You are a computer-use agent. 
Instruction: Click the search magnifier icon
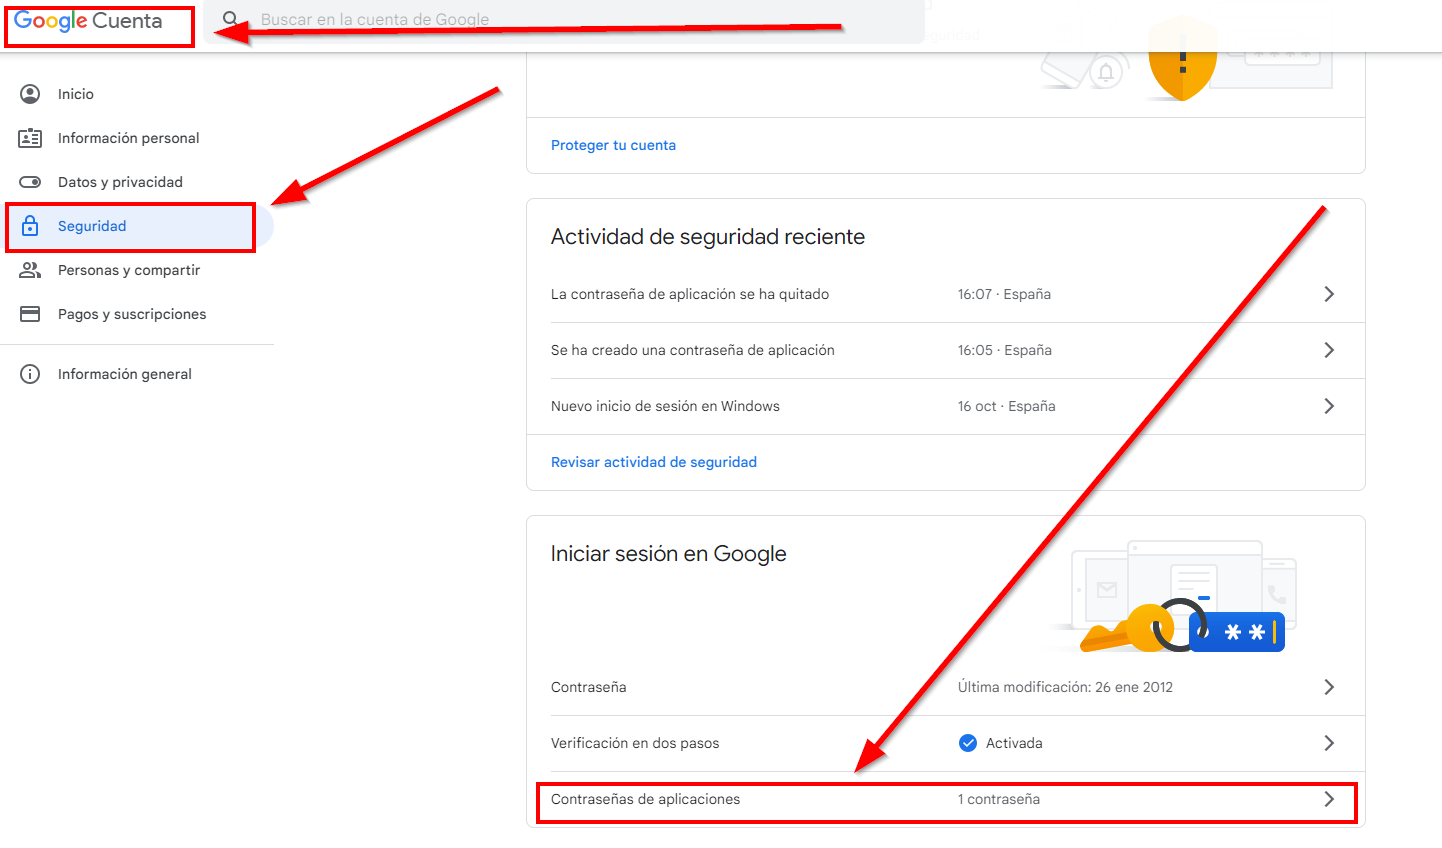231,19
